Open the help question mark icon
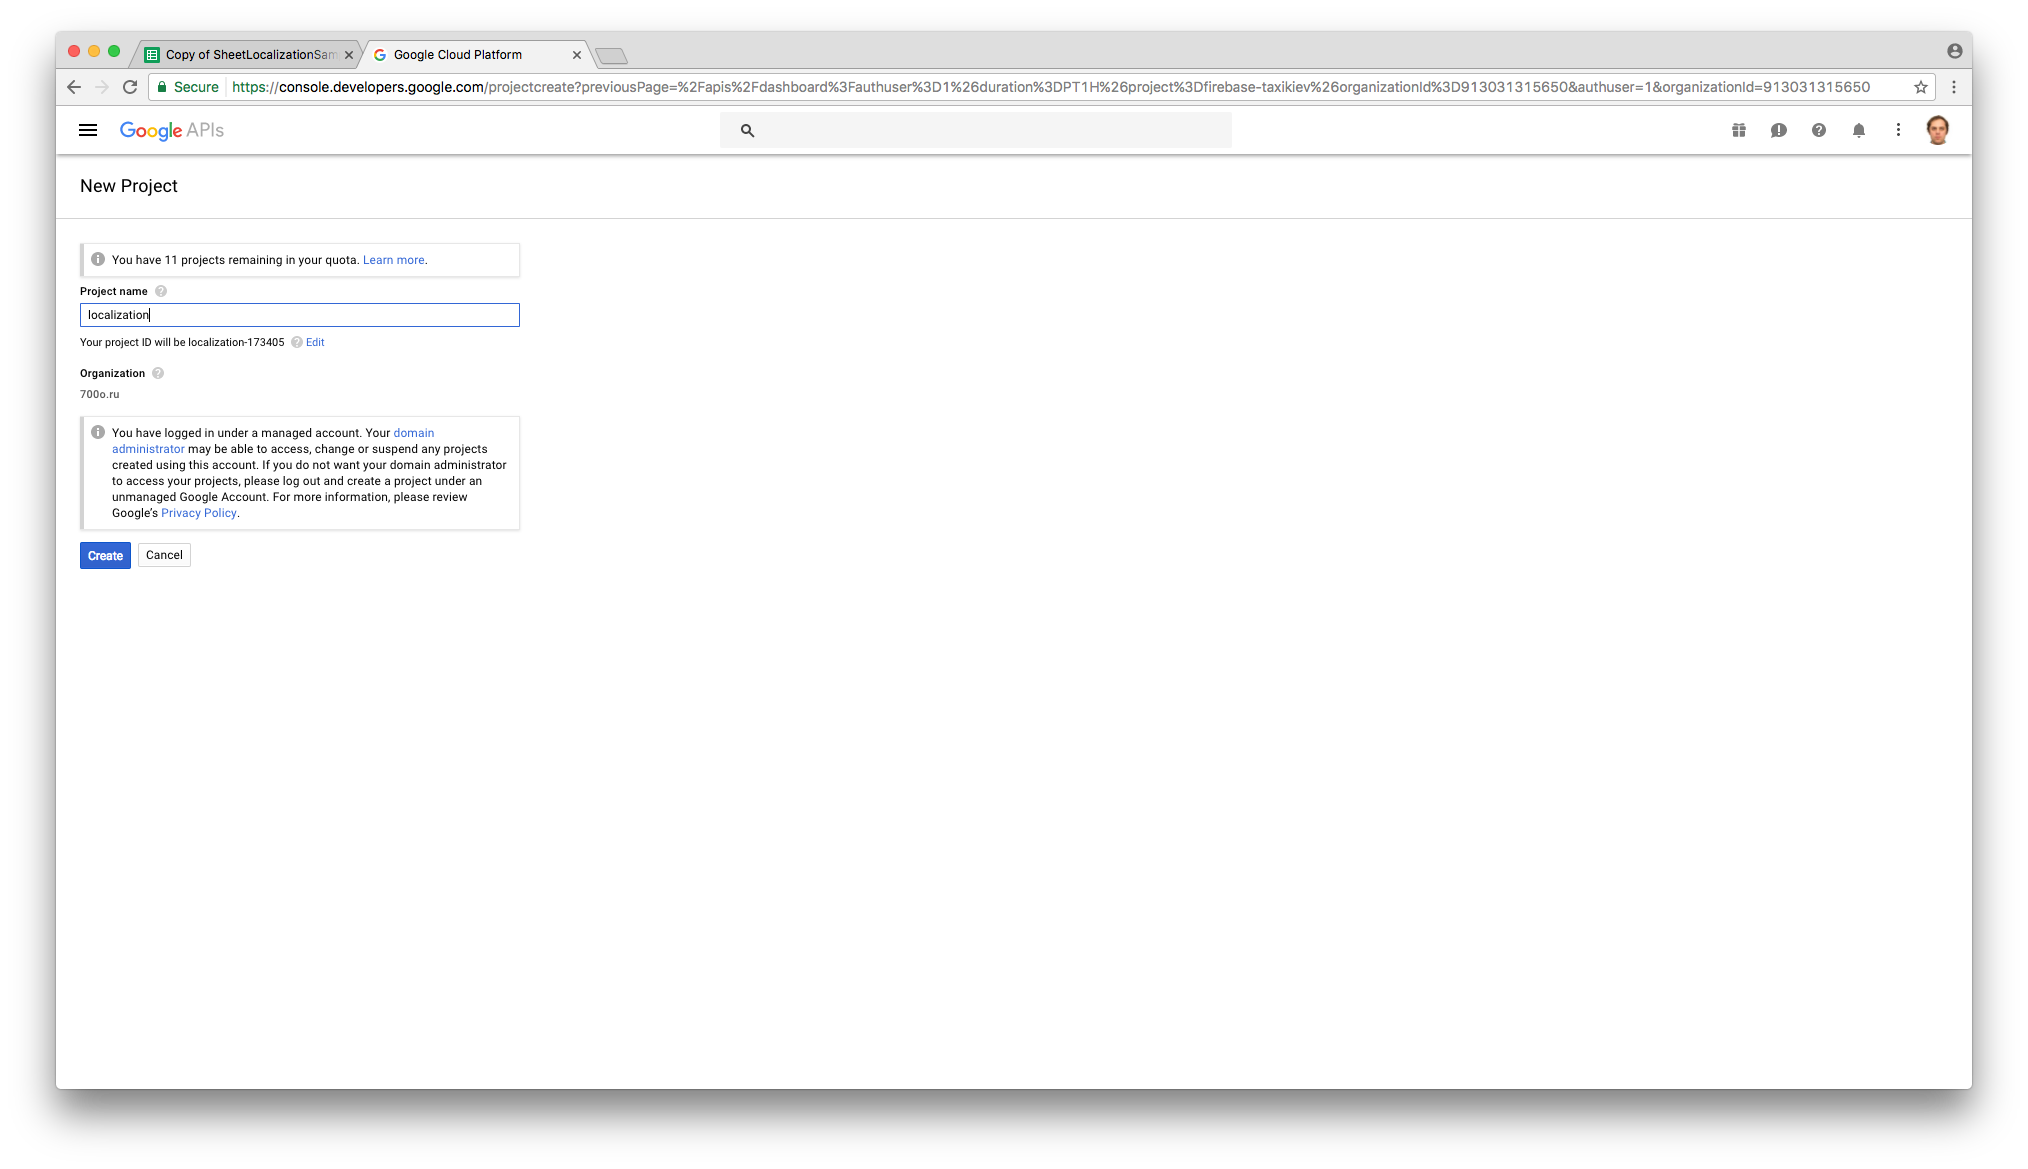This screenshot has height=1169, width=2028. (1819, 130)
